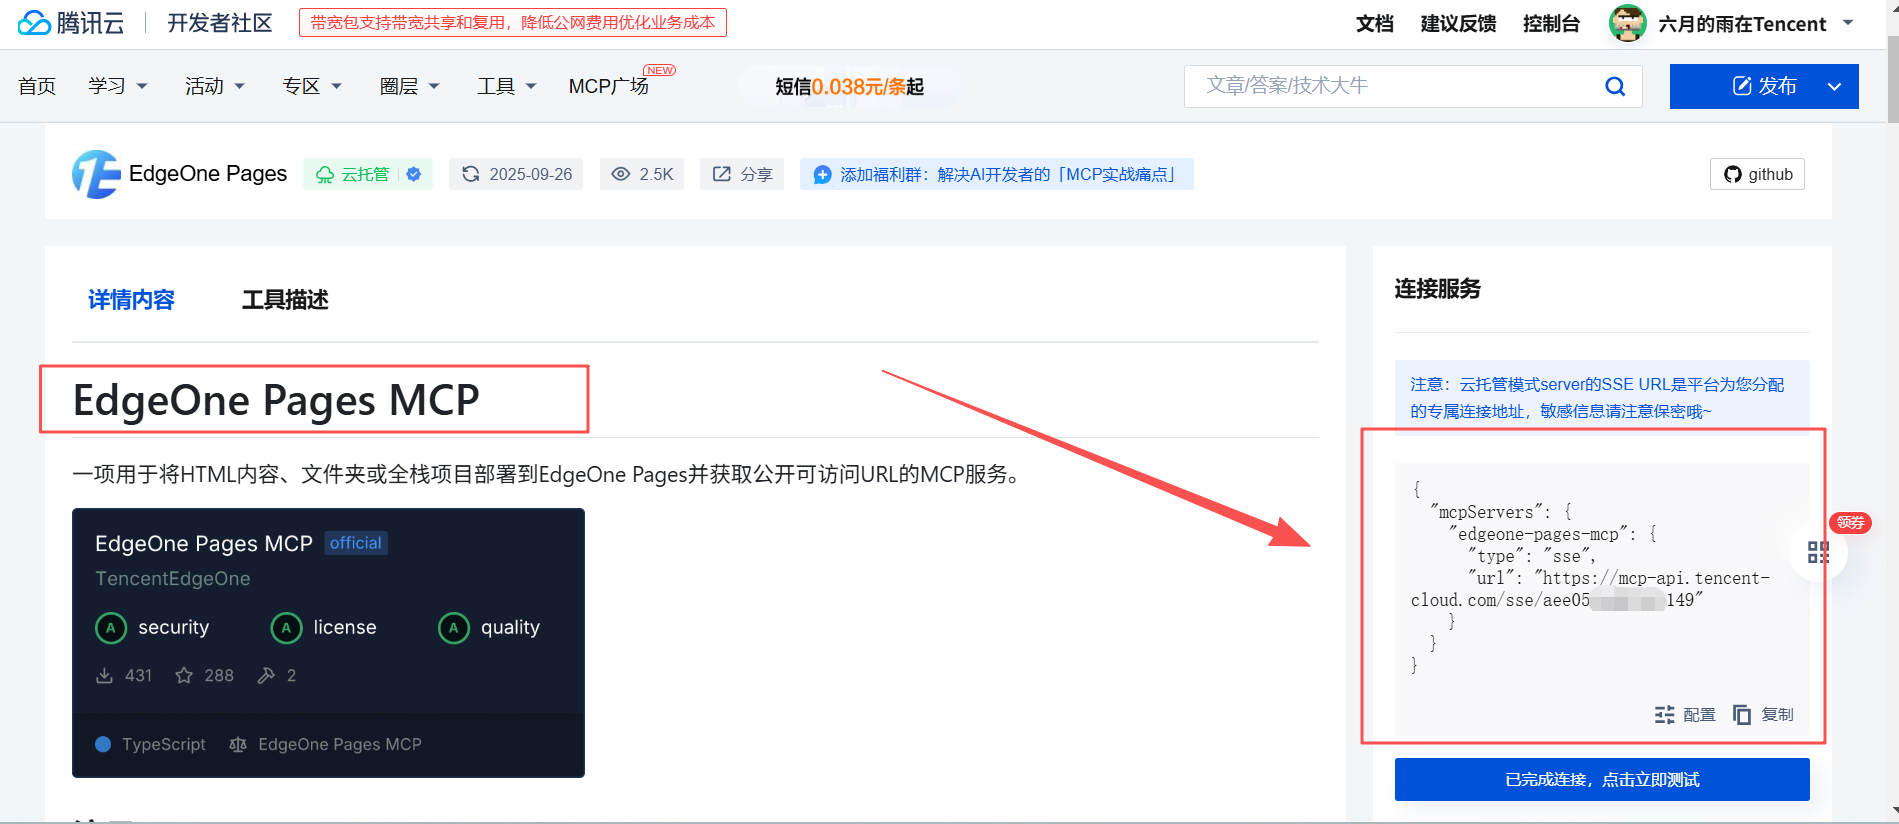Click the 2.5K view count tag
Image resolution: width=1899 pixels, height=824 pixels.
coord(642,174)
